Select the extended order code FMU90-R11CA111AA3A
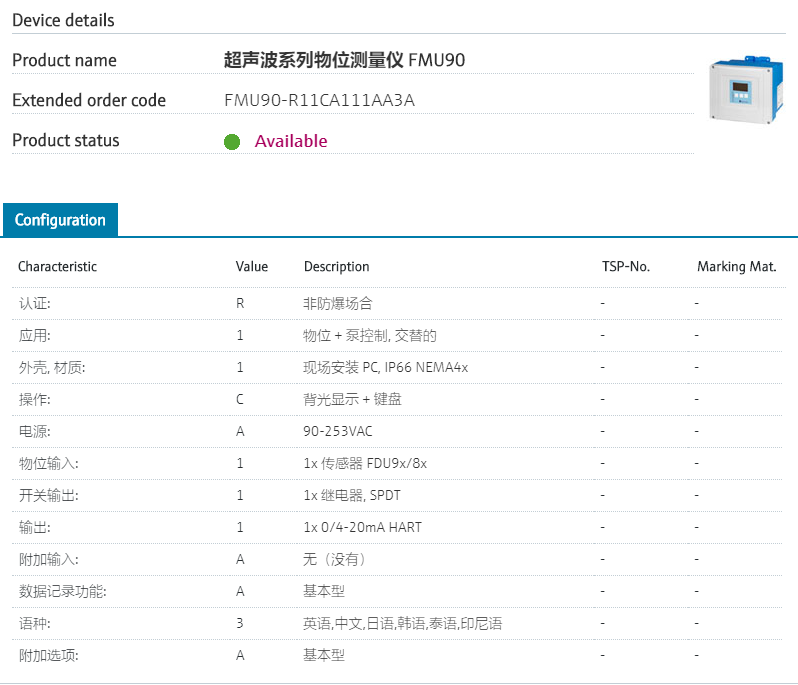798x685 pixels. pos(319,101)
